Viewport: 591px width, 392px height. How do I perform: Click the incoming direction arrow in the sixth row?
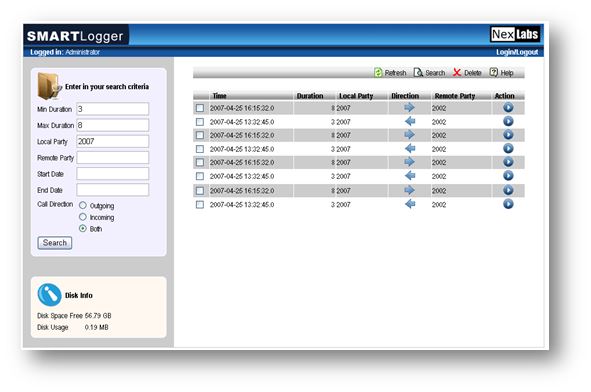coord(410,176)
